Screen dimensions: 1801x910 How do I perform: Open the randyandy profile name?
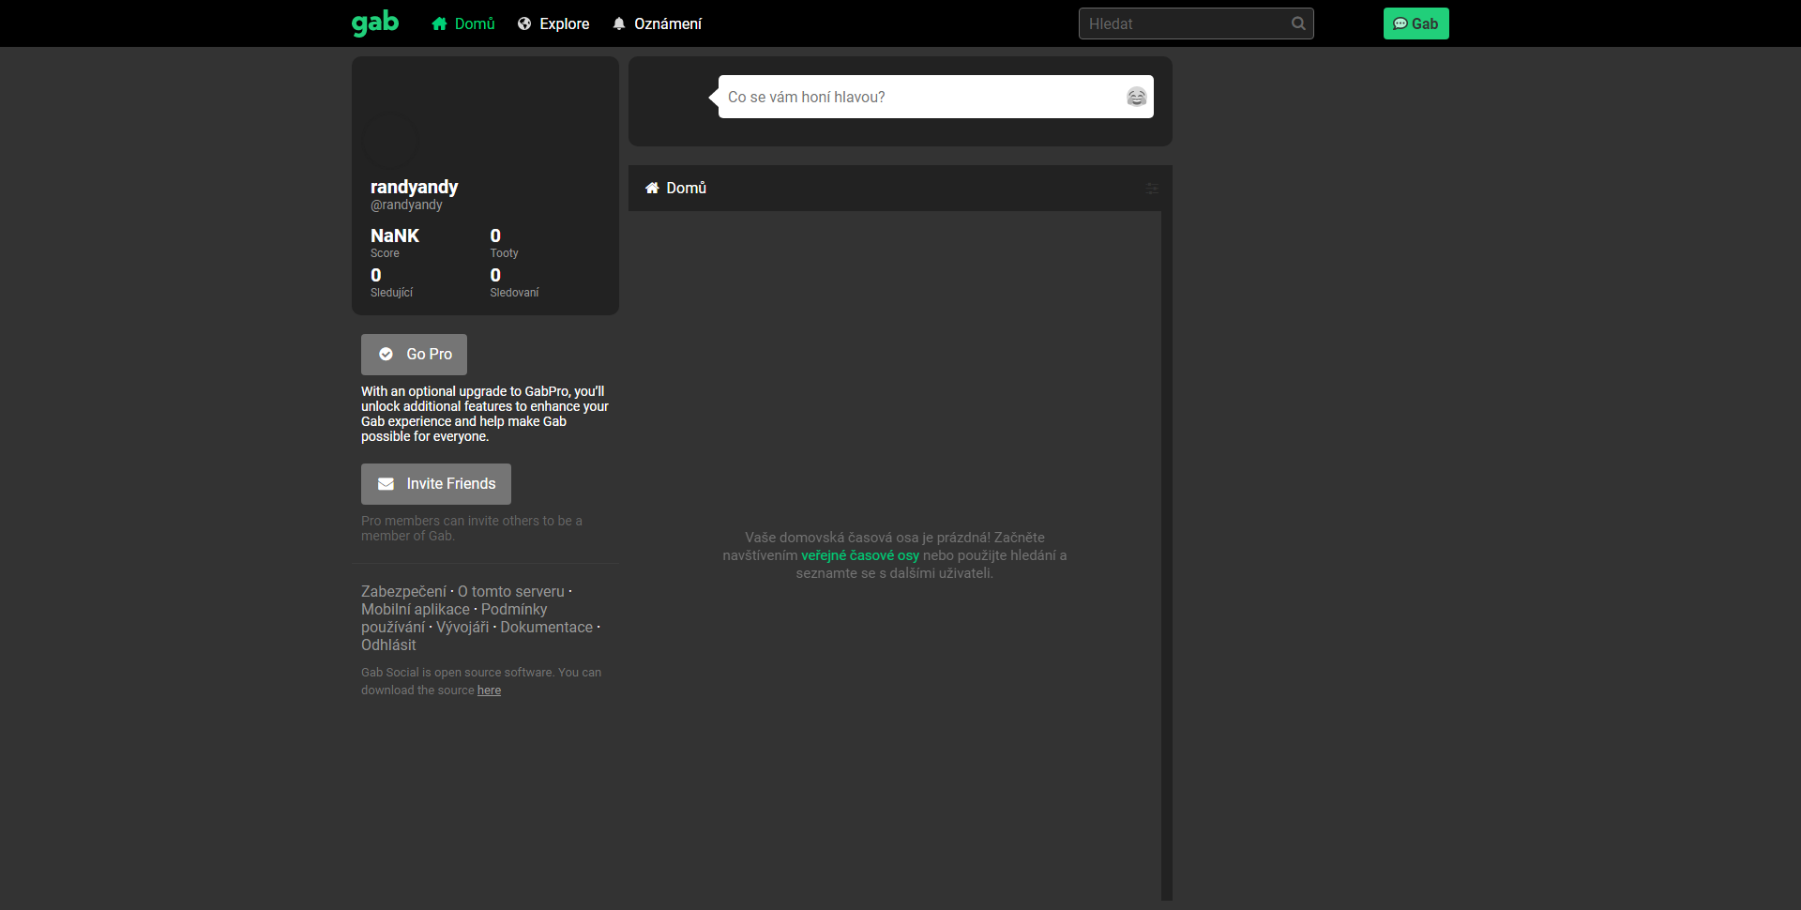(414, 187)
